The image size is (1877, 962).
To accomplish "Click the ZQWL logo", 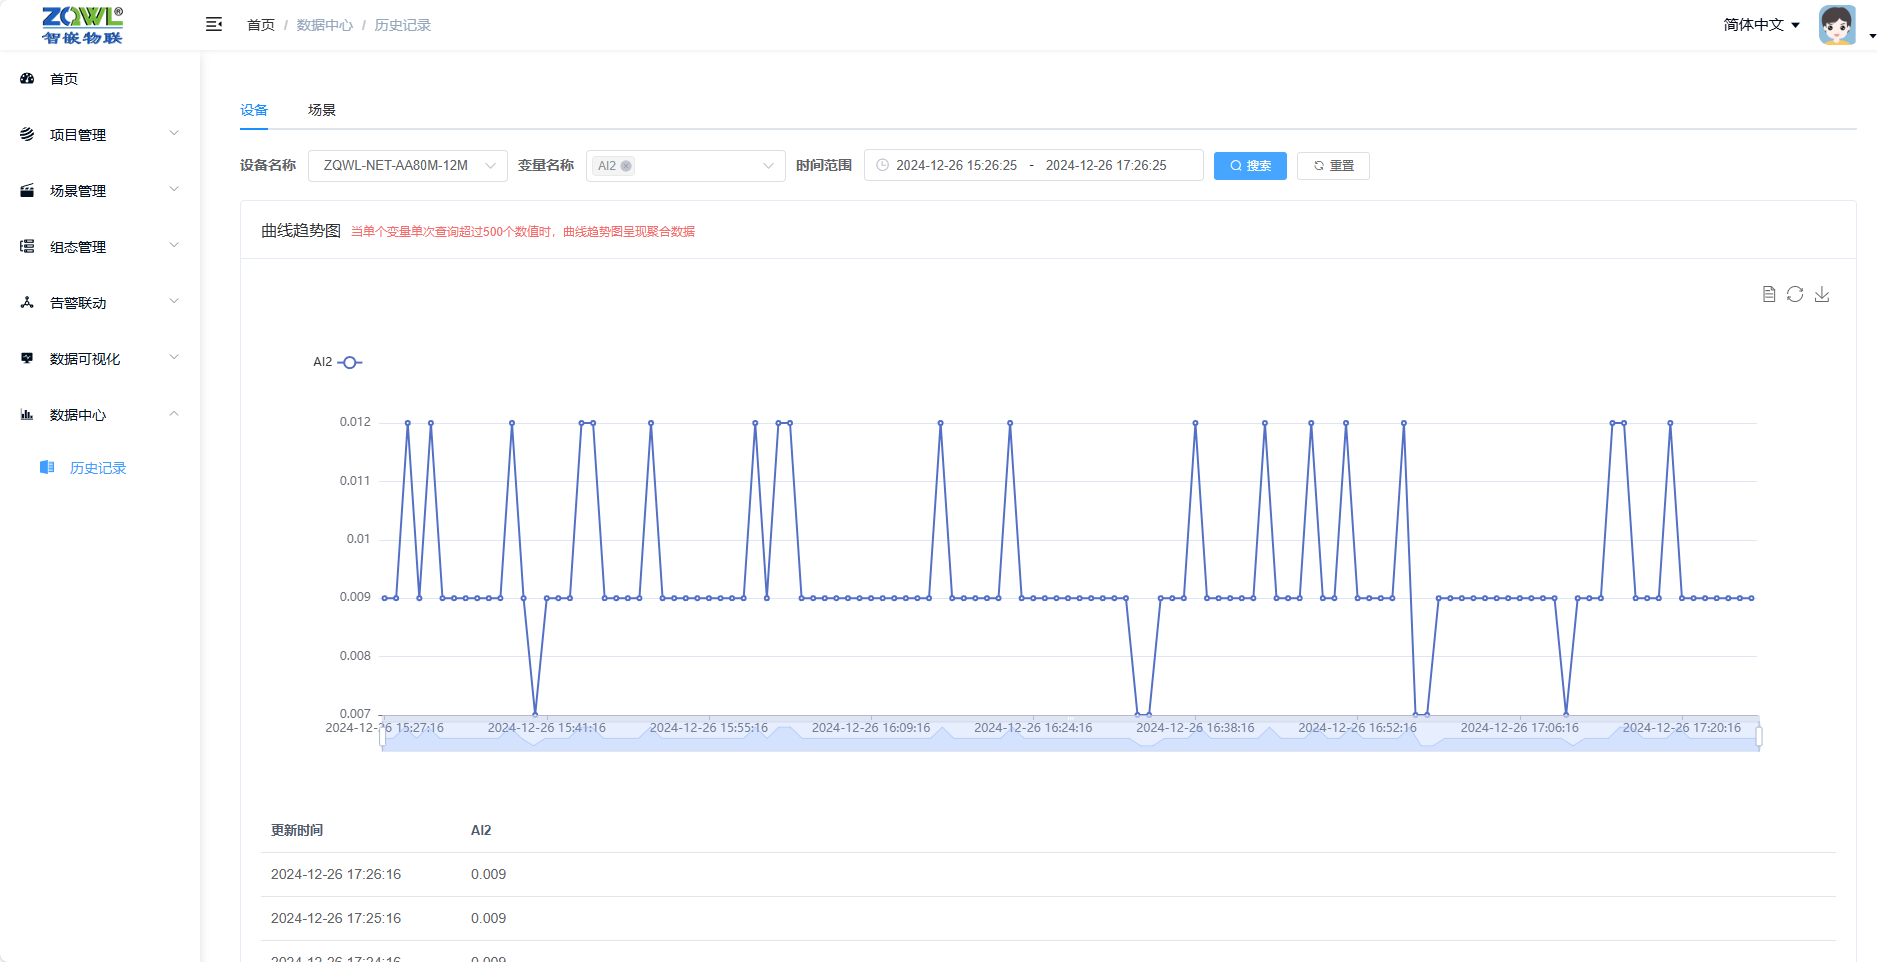I will (82, 25).
